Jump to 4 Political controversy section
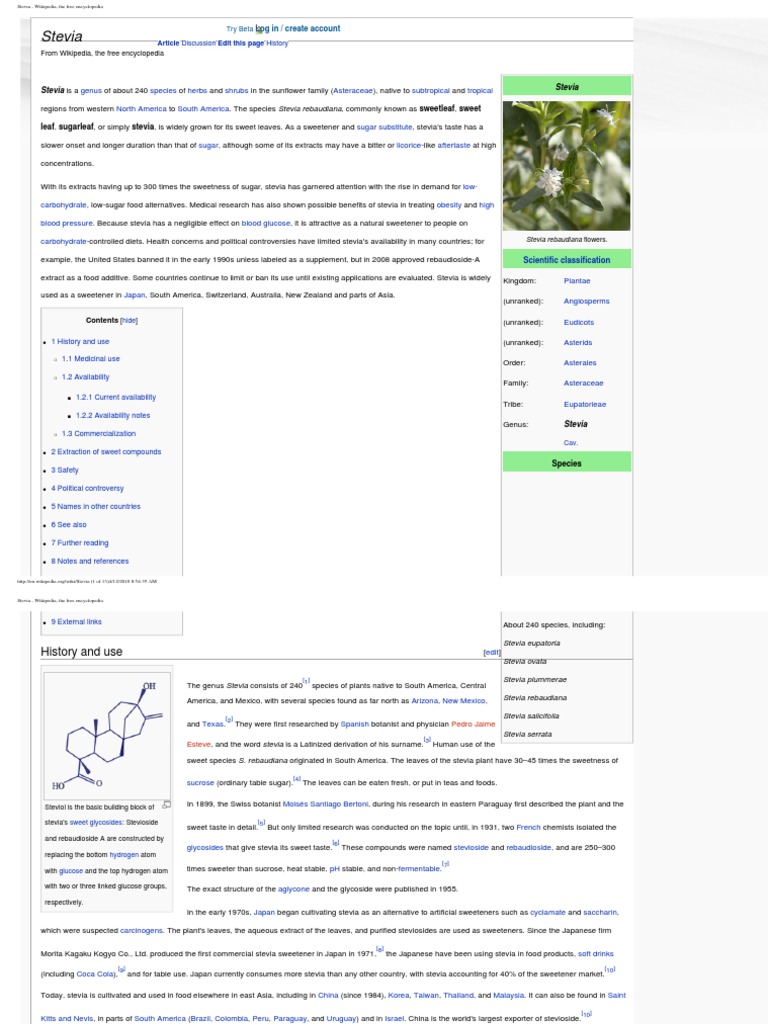This screenshot has width=768, height=1024. pyautogui.click(x=88, y=488)
